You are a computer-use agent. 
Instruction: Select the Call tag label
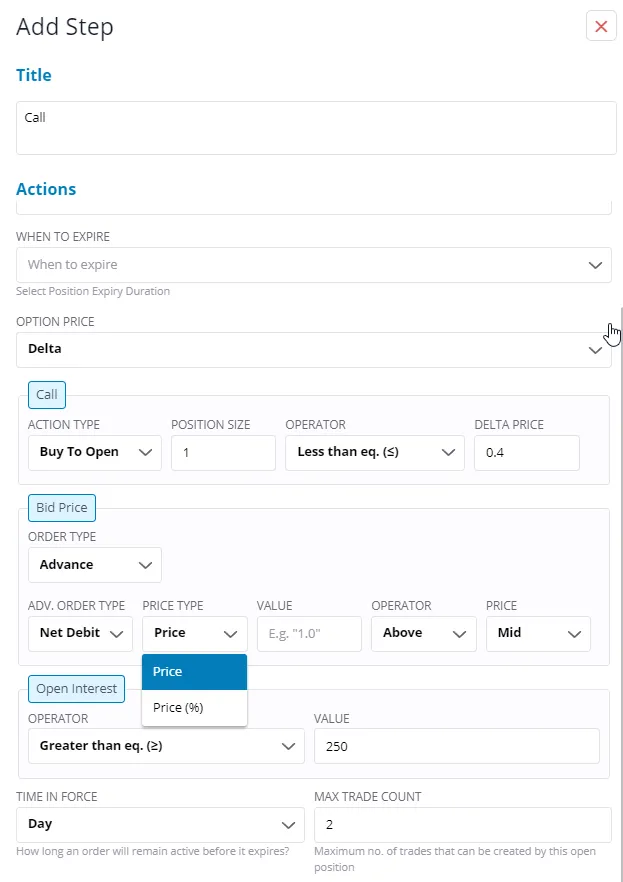pyautogui.click(x=47, y=394)
